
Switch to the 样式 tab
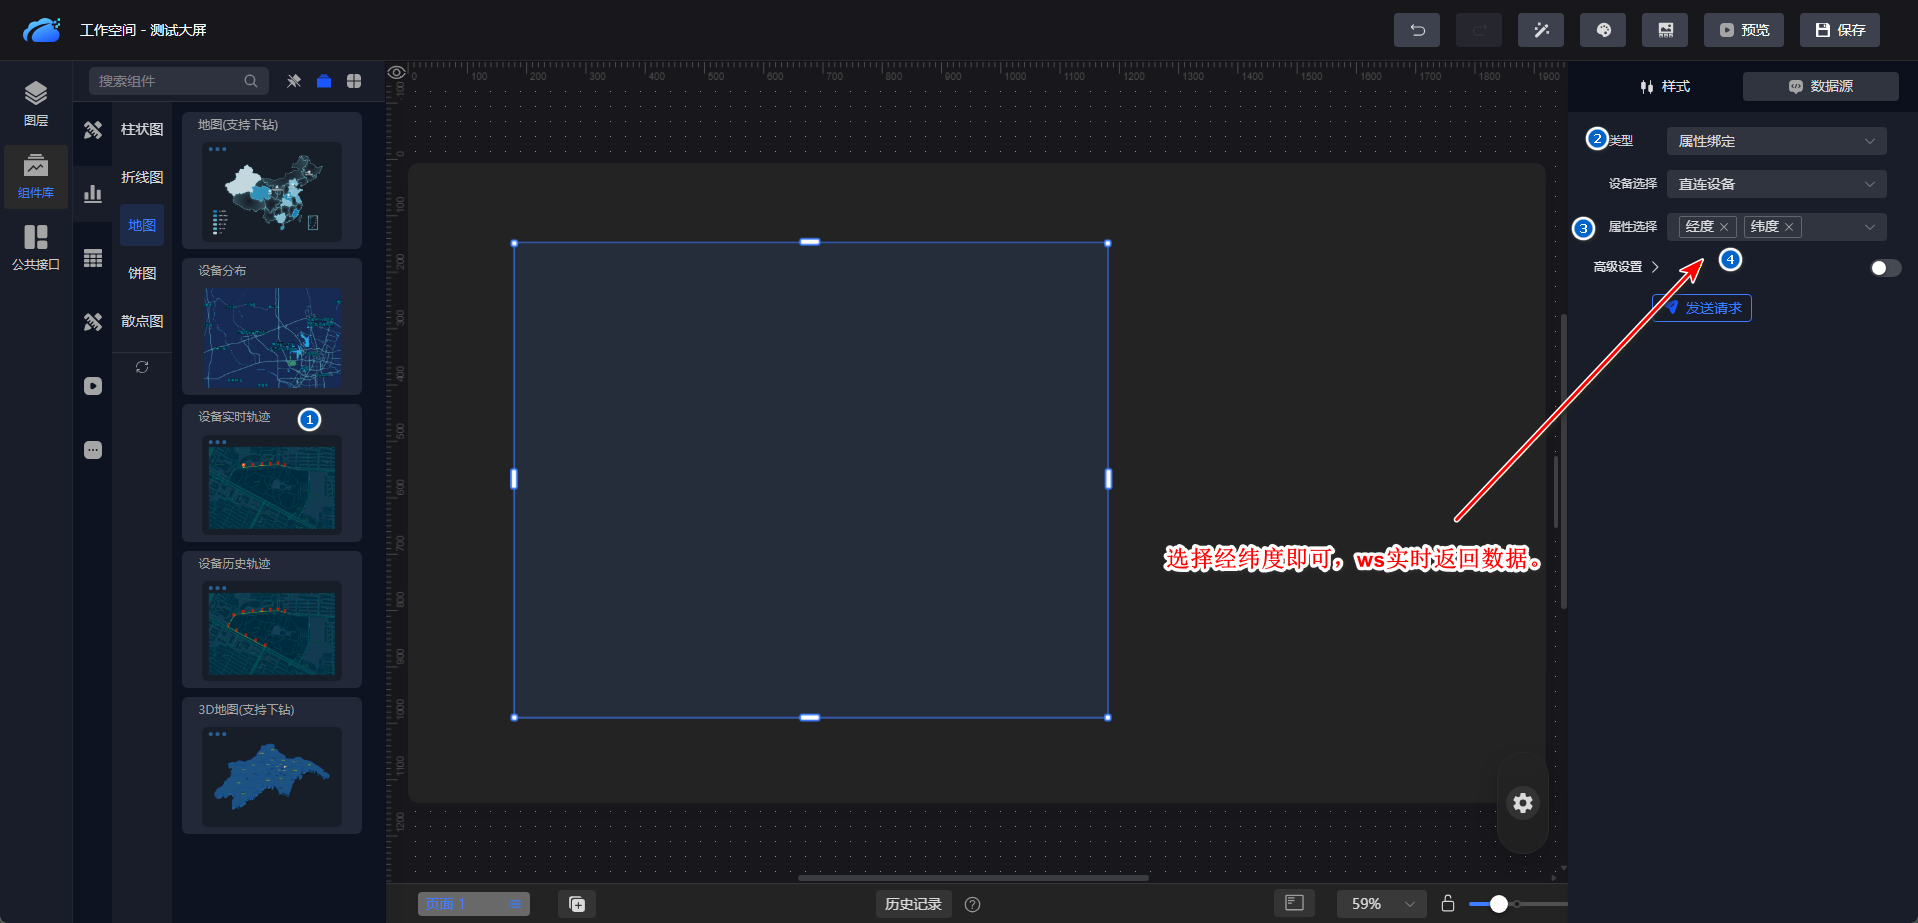point(1665,87)
